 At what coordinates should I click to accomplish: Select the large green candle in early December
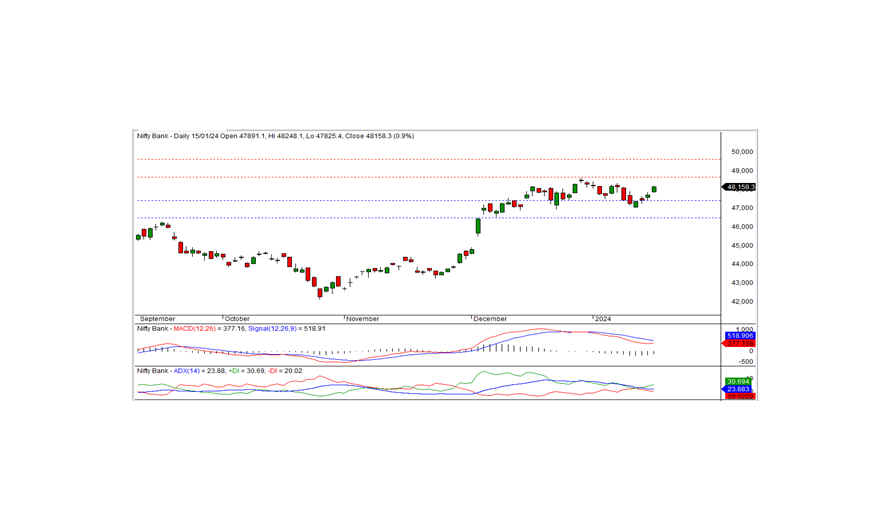(x=478, y=227)
